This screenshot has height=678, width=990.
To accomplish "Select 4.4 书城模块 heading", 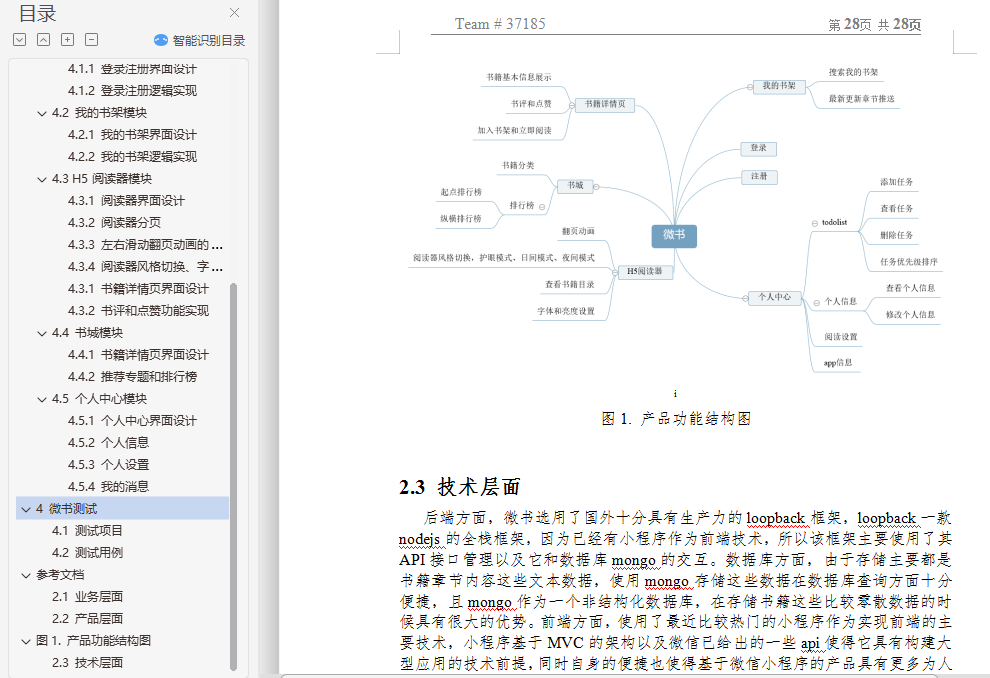I will (87, 333).
